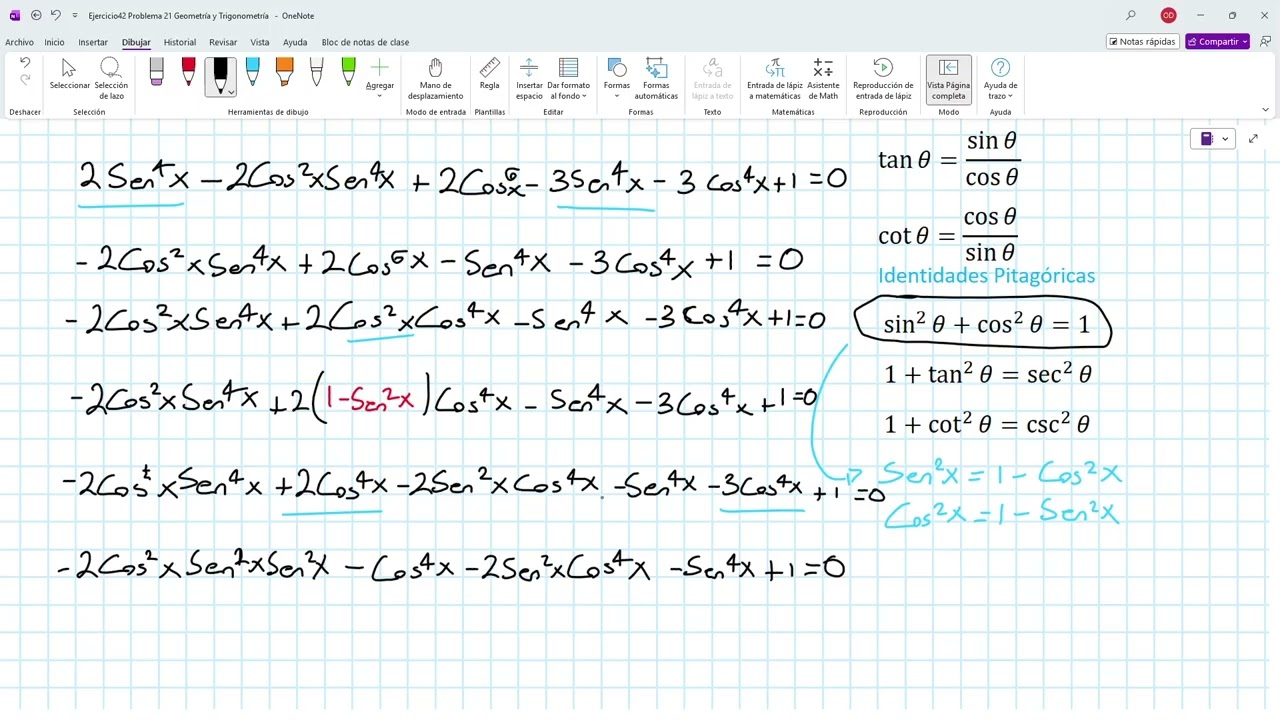Switch to the Inicio tab
Image resolution: width=1280 pixels, height=720 pixels.
pyautogui.click(x=54, y=42)
